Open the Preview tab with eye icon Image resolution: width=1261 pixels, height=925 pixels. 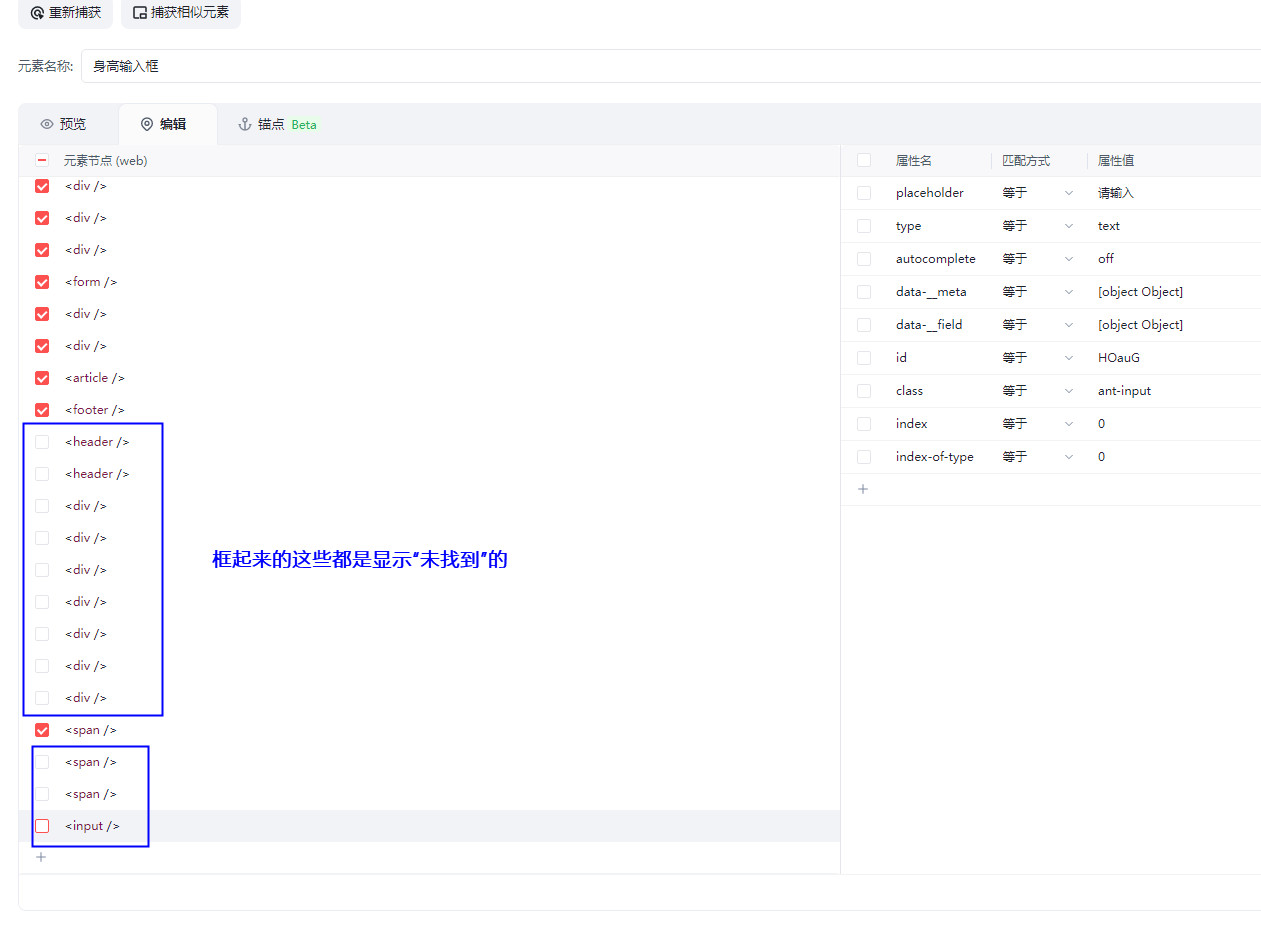click(x=63, y=124)
